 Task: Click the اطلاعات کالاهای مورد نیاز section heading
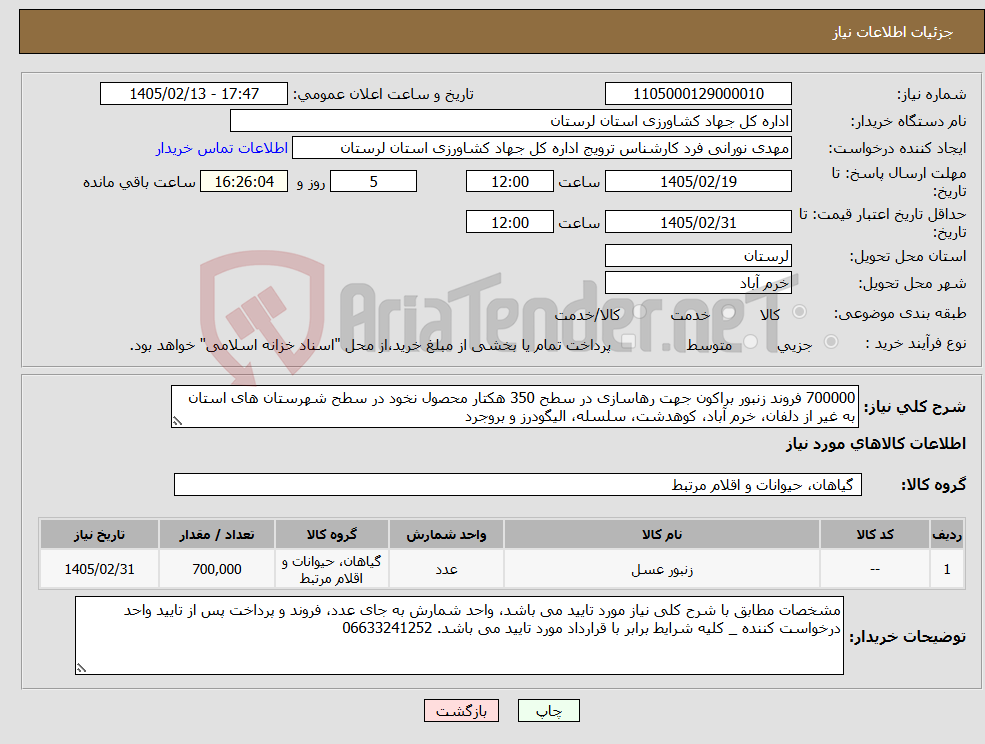(875, 444)
